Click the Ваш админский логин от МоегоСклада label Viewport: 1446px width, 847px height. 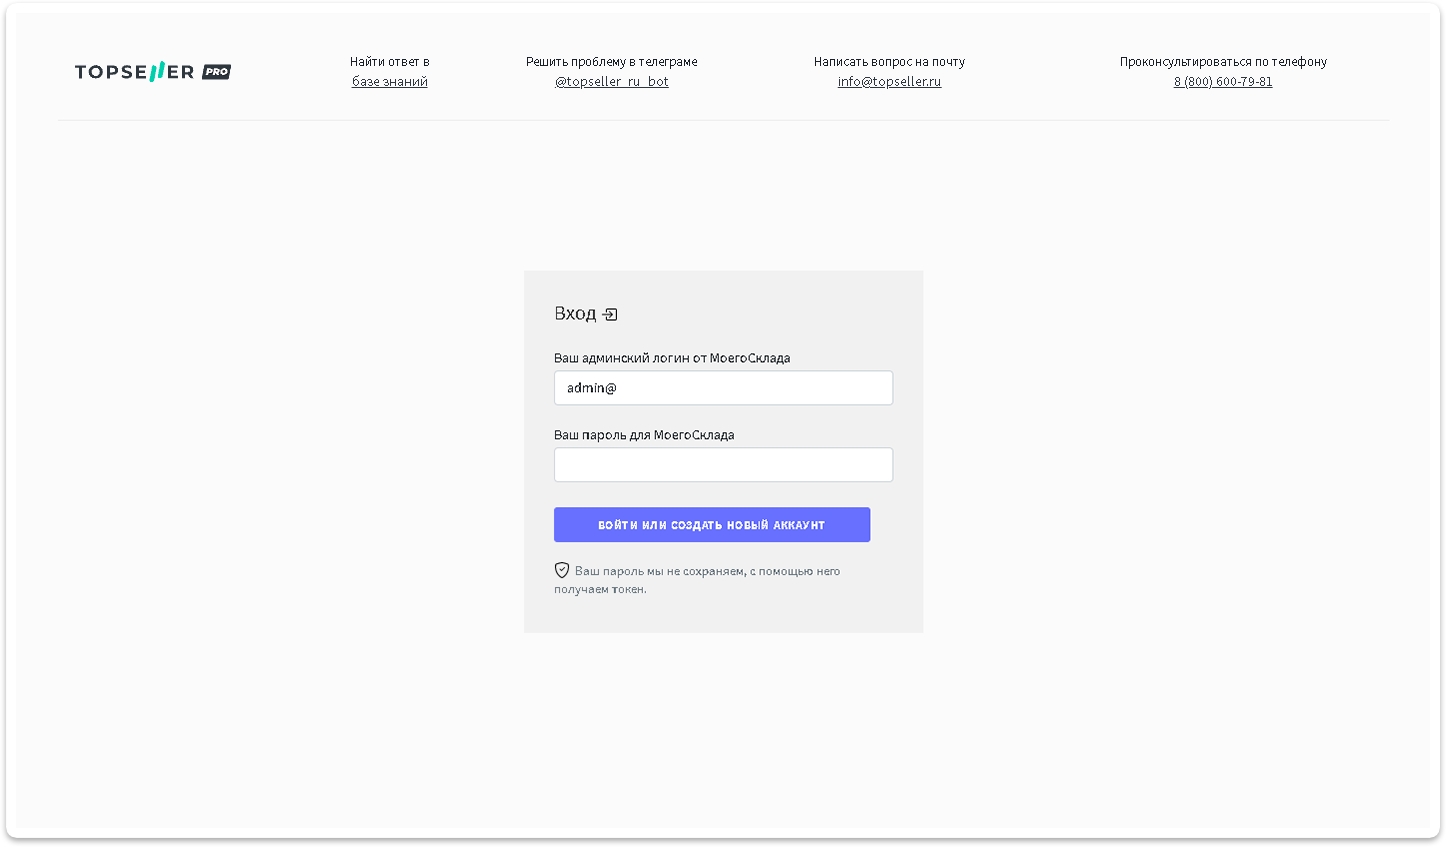click(x=672, y=358)
